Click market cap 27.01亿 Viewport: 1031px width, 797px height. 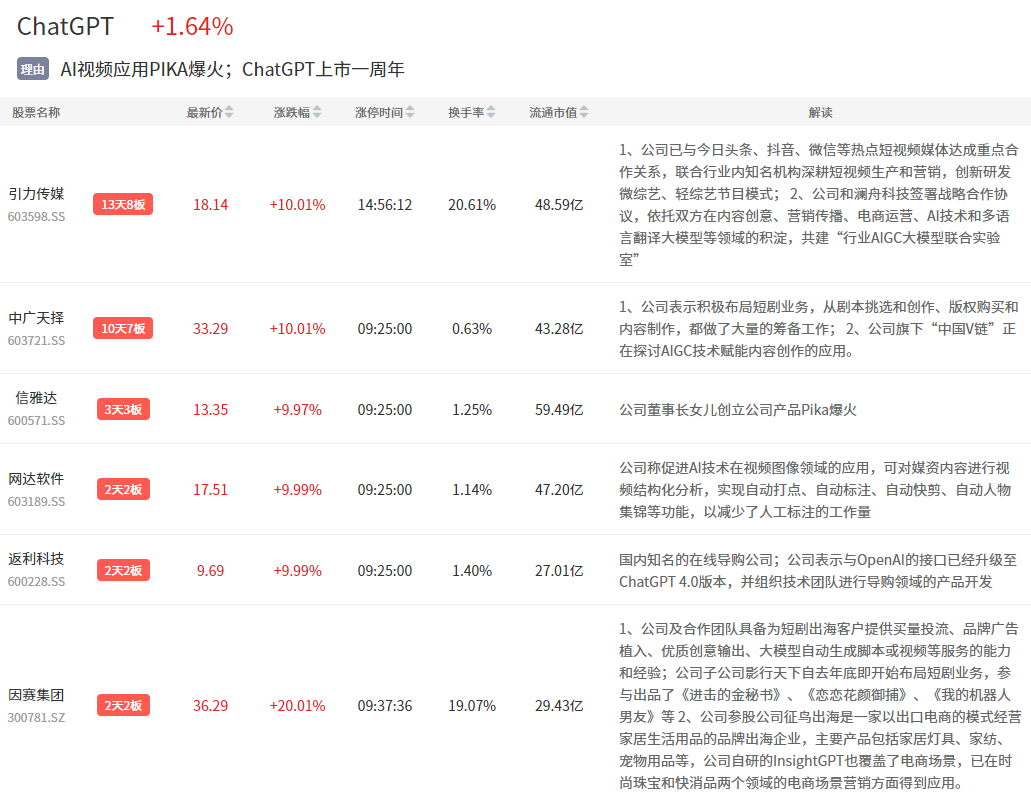(x=559, y=570)
